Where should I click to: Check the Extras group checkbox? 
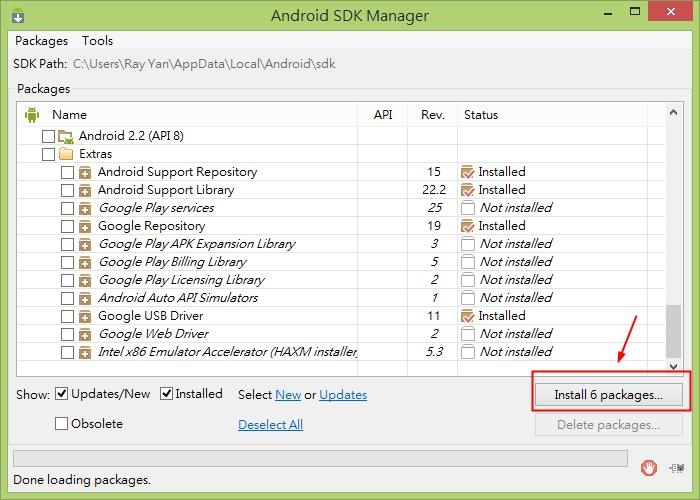pos(48,154)
